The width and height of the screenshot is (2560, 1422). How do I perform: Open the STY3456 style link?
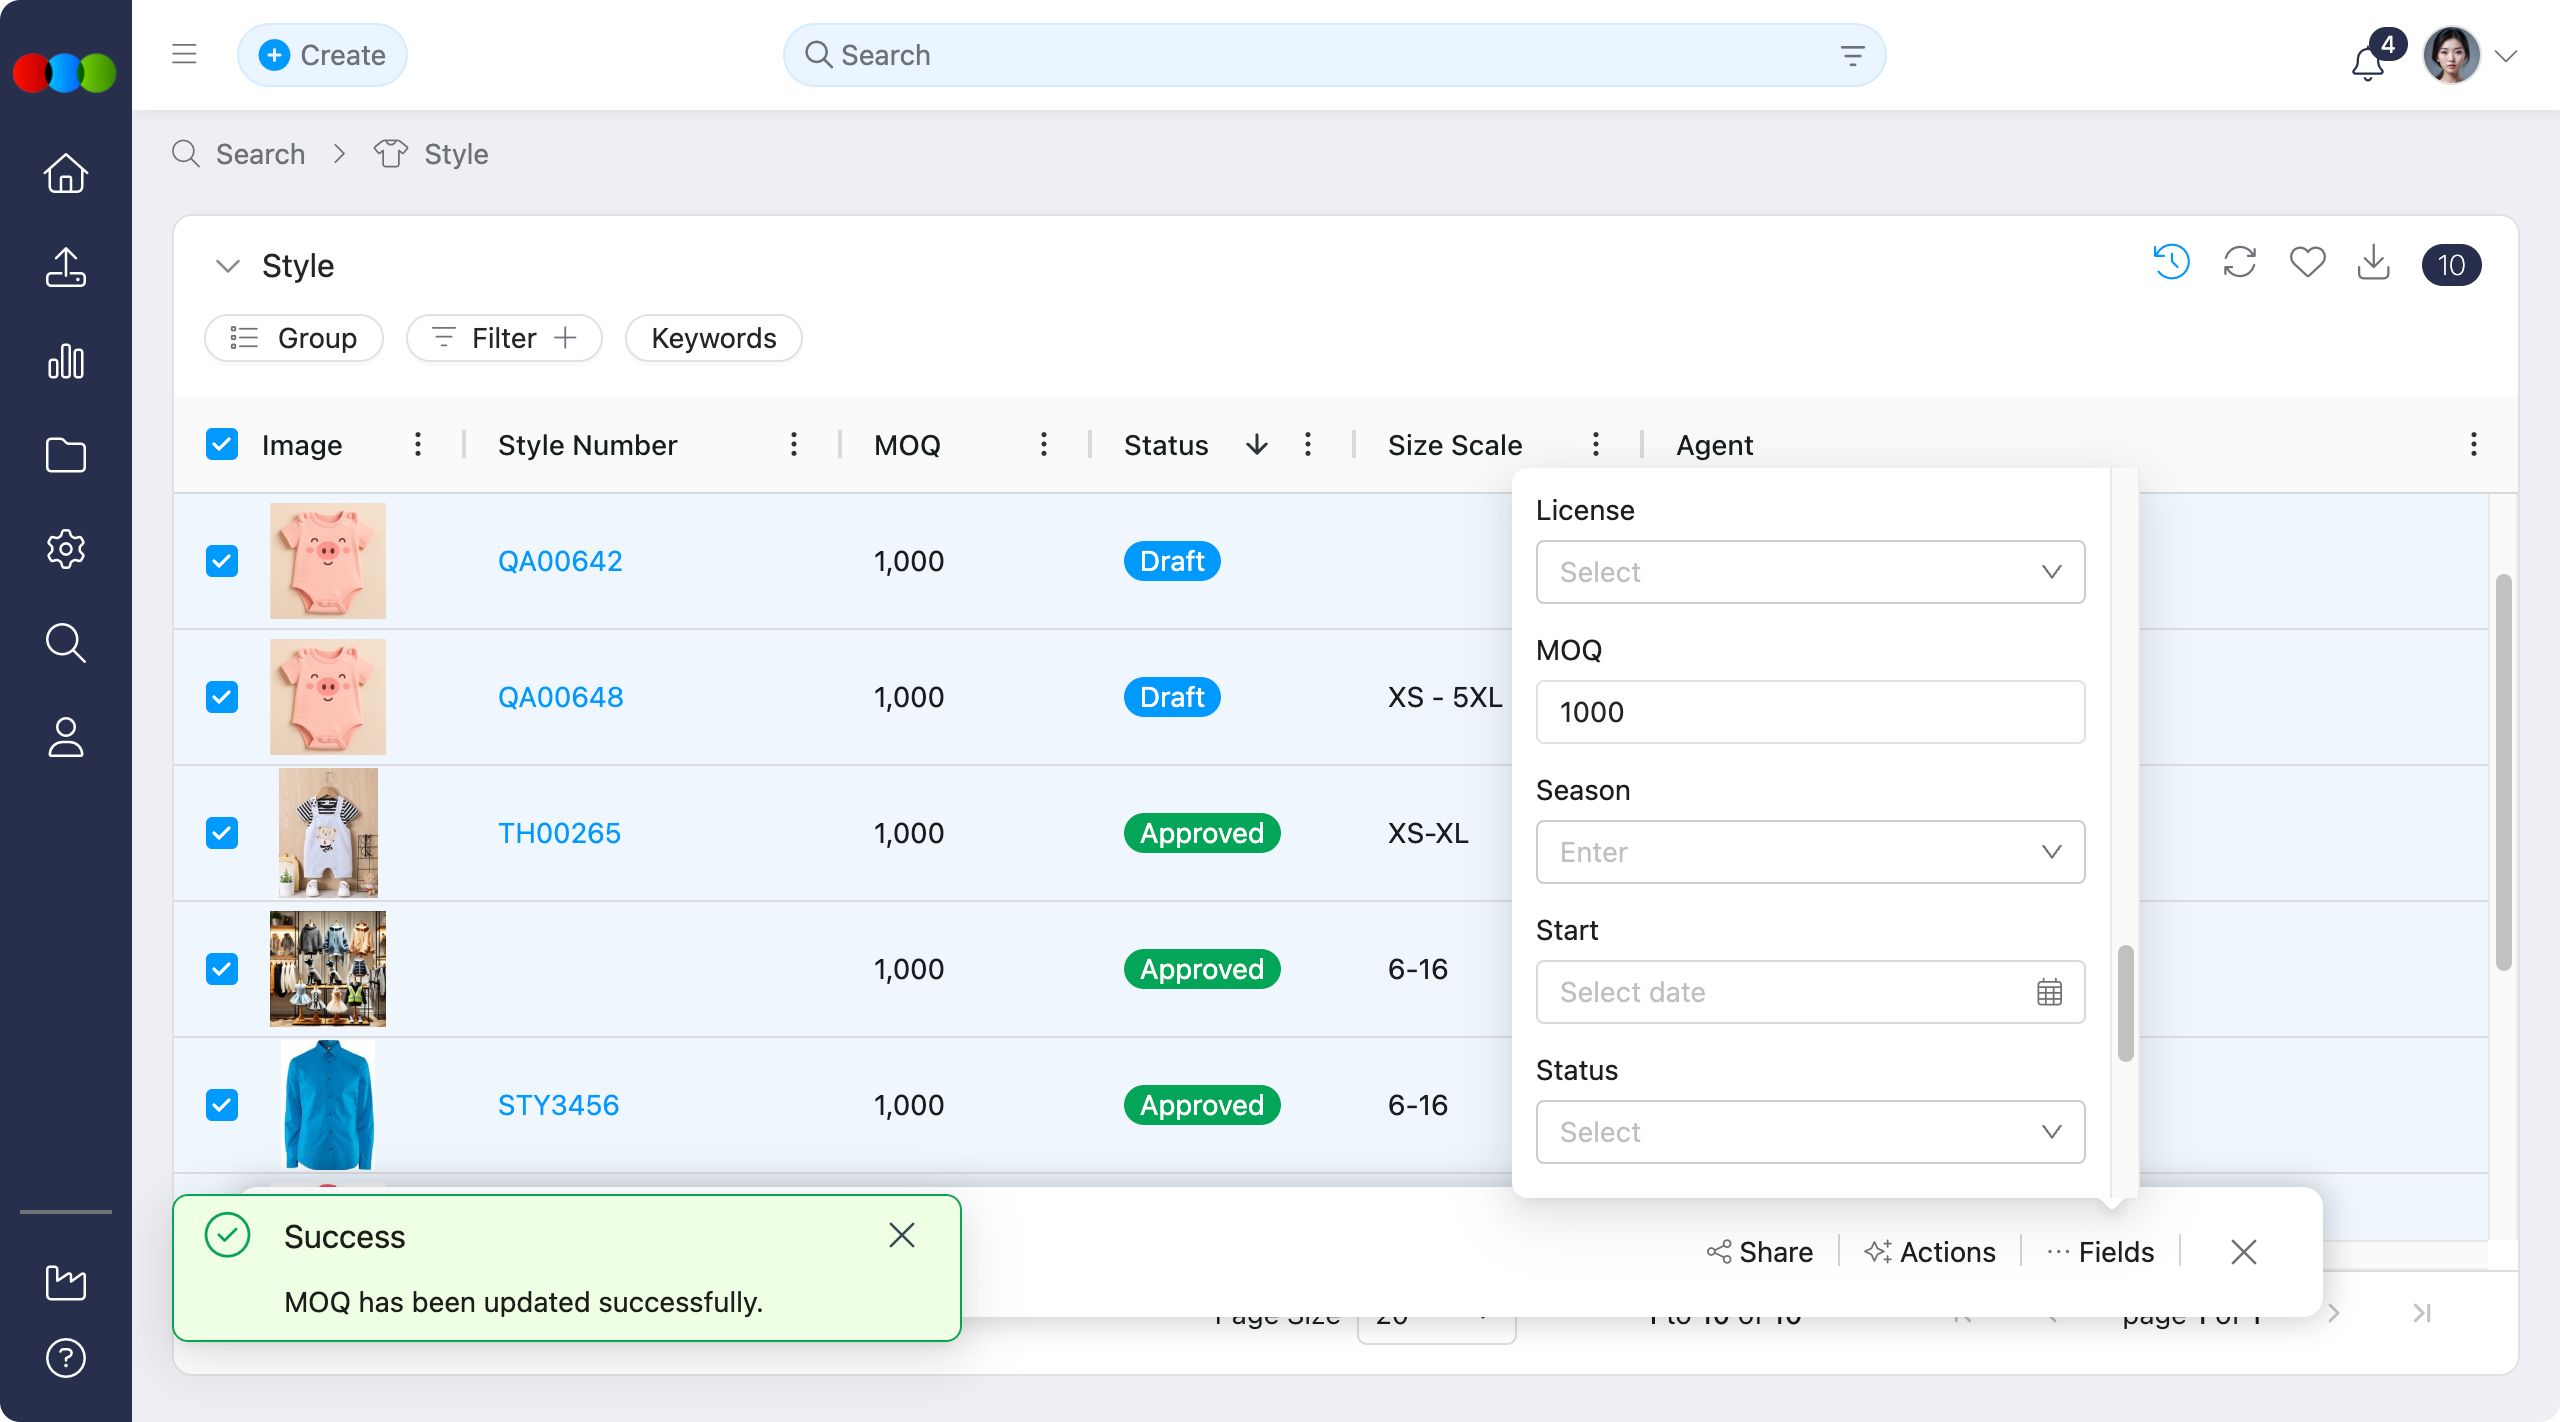(558, 1105)
